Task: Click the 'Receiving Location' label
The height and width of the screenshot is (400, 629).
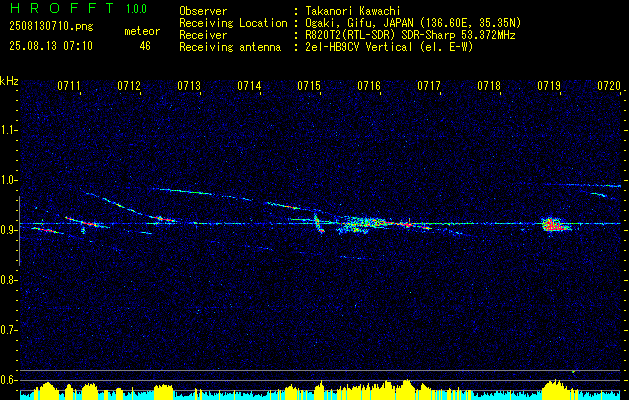Action: point(233,23)
